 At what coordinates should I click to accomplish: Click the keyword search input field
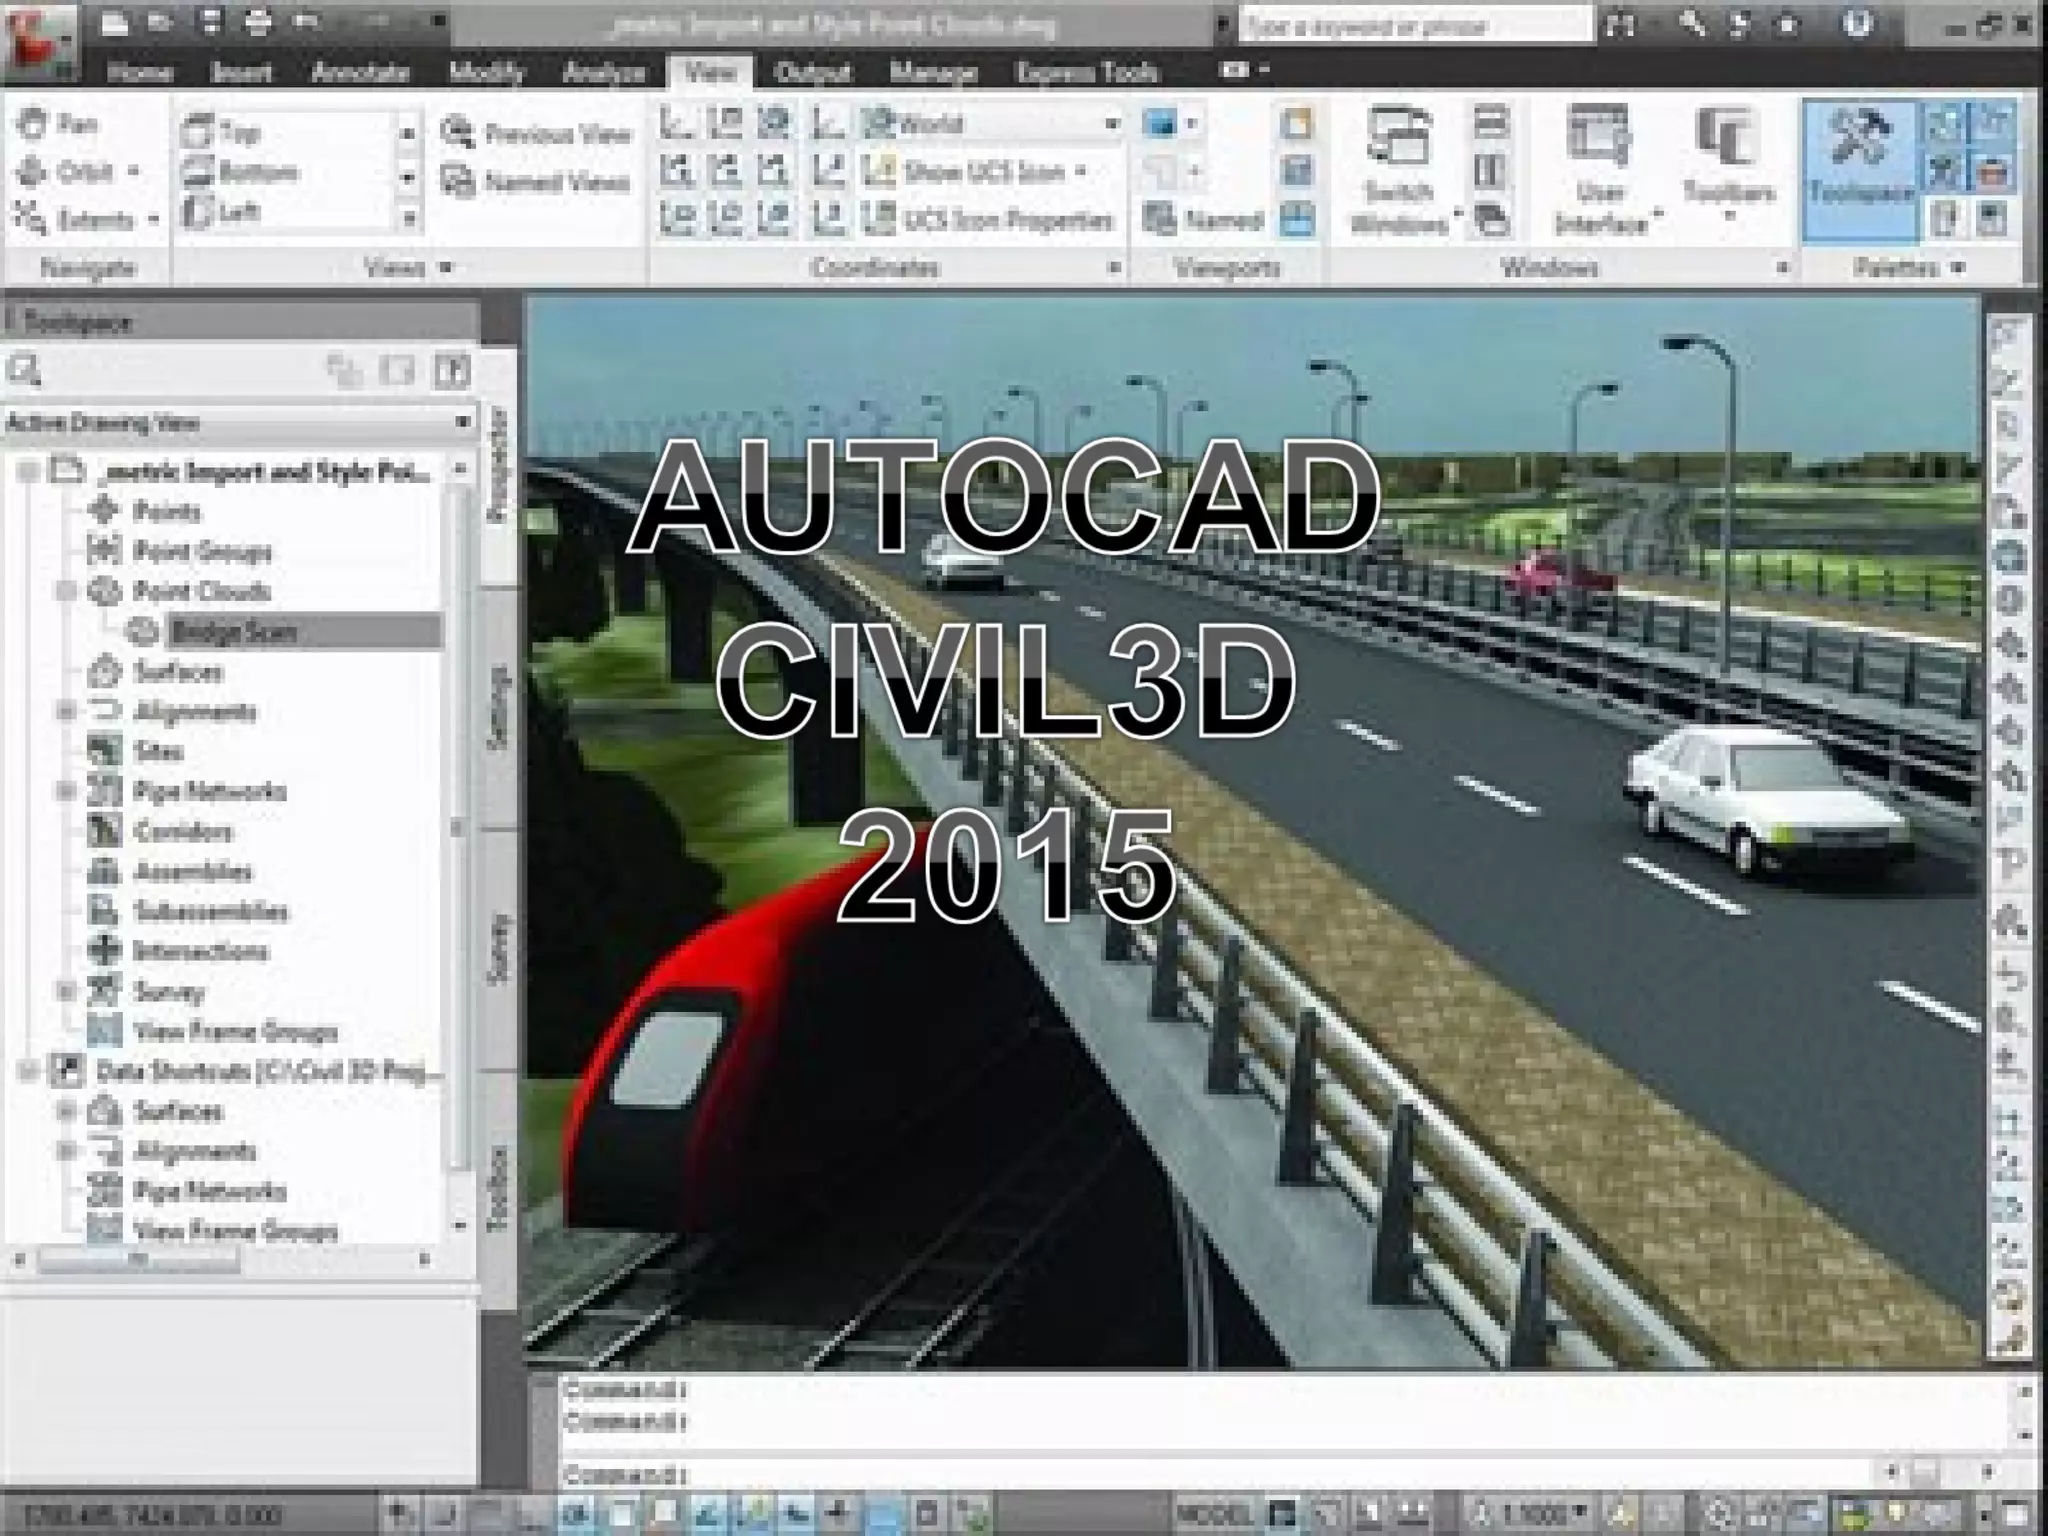(1414, 25)
